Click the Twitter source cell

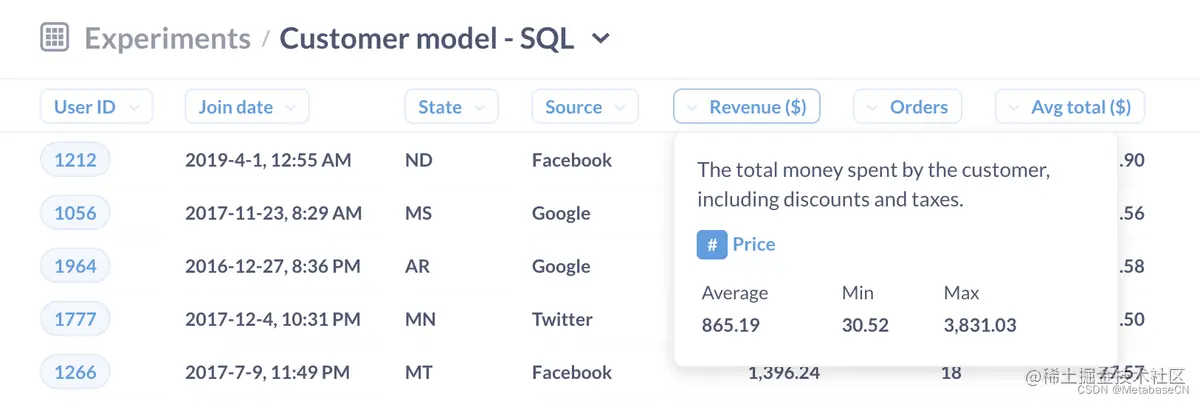click(562, 319)
